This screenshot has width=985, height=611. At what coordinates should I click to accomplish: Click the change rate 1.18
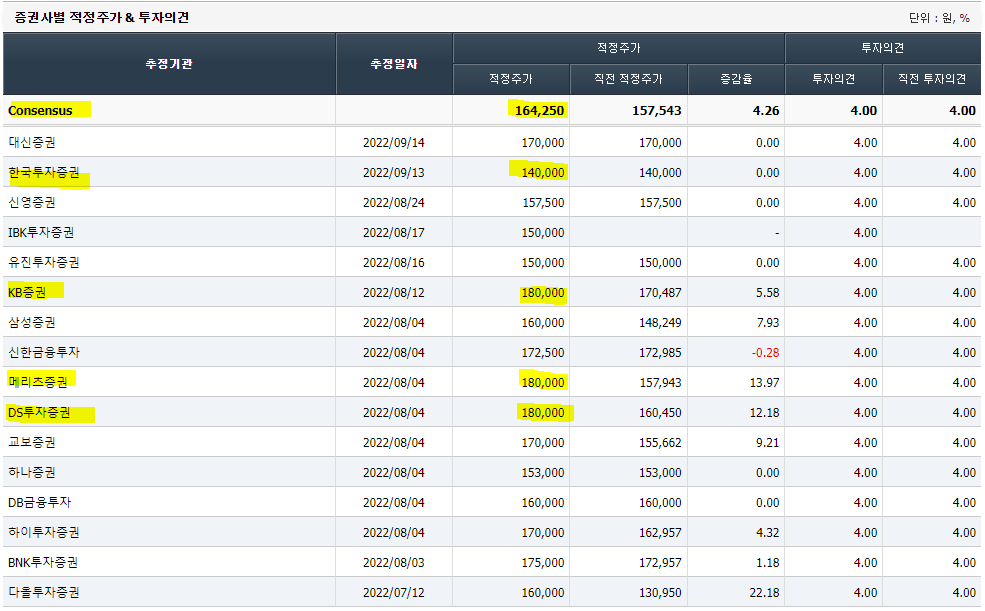tap(768, 563)
